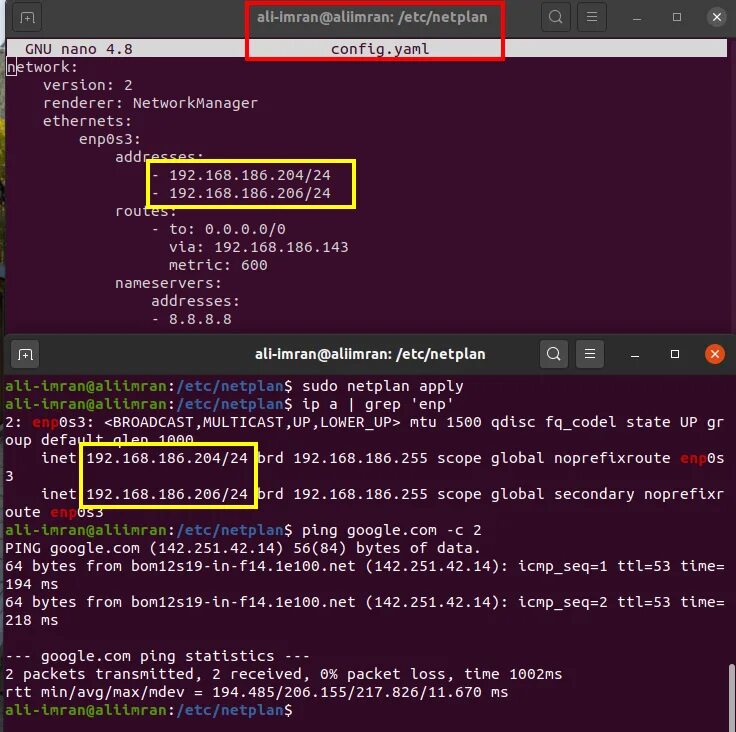Viewport: 736px width, 732px height.
Task: Click lower terminal title 'ali-imran@aliimran: /etc/netplan'
Action: click(x=370, y=354)
